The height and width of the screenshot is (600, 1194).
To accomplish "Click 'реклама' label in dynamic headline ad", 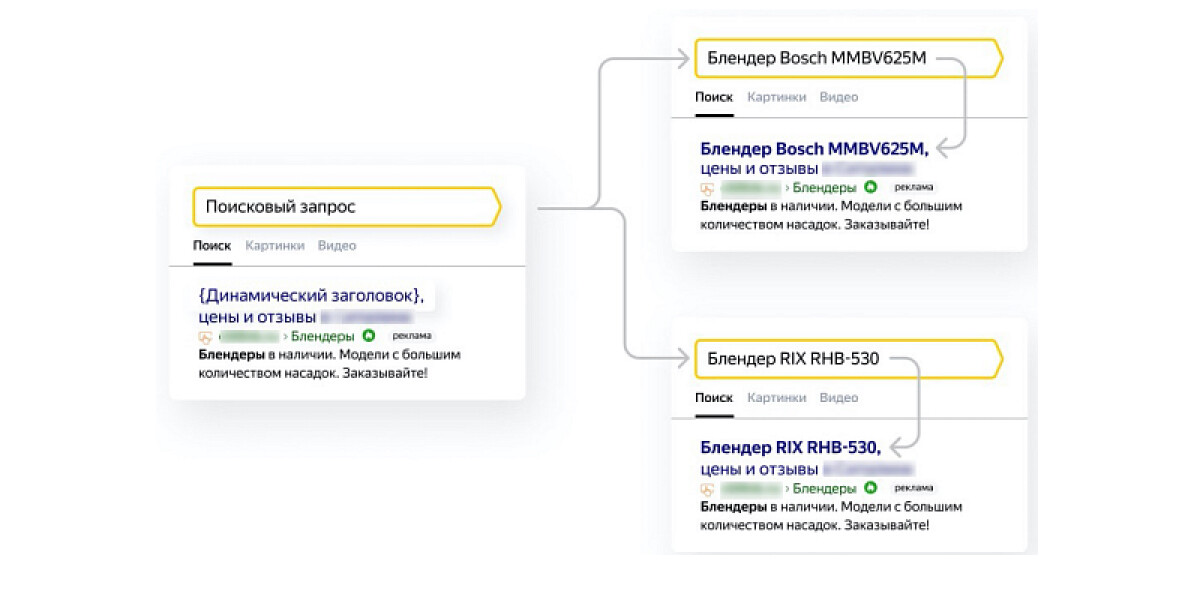I will point(412,336).
